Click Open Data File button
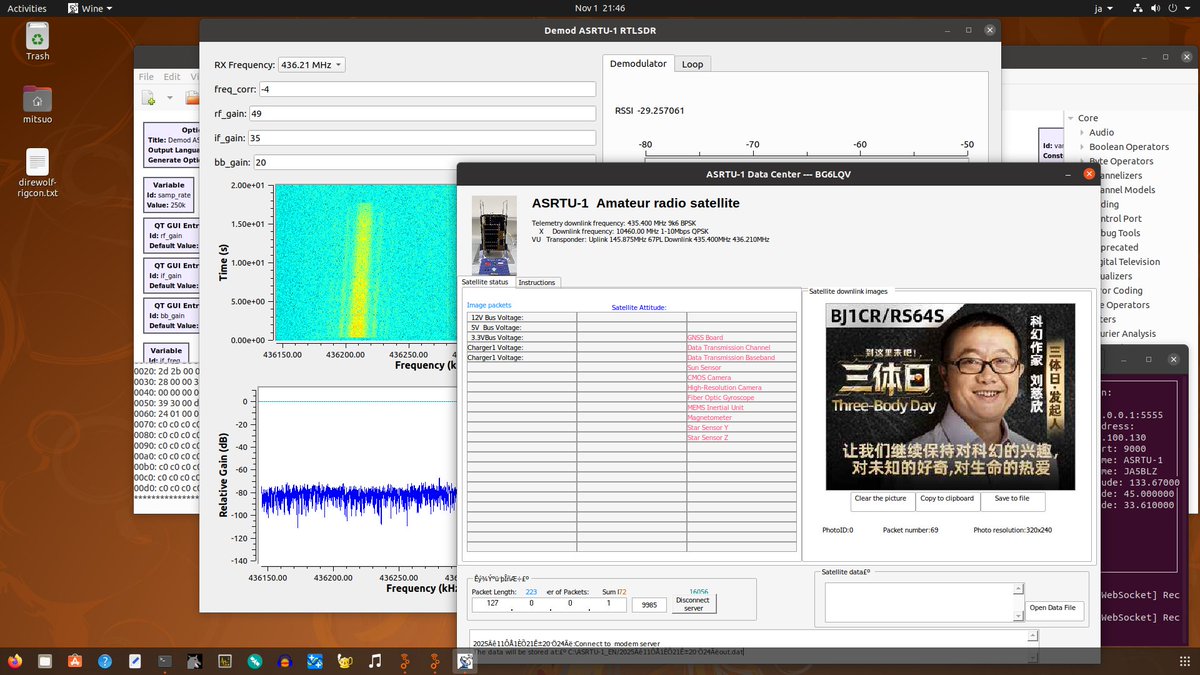The width and height of the screenshot is (1200, 675). point(1055,609)
